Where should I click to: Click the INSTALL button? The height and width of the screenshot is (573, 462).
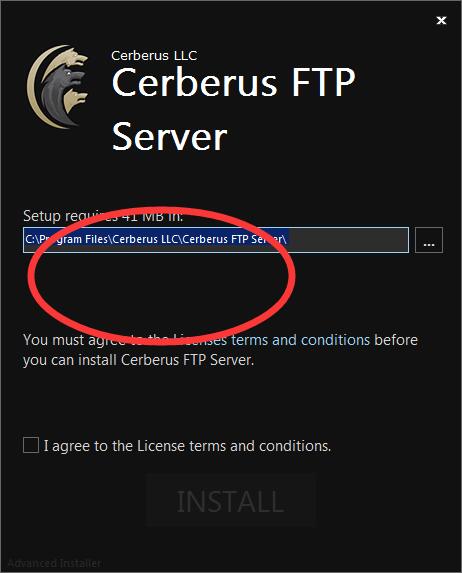(x=231, y=500)
